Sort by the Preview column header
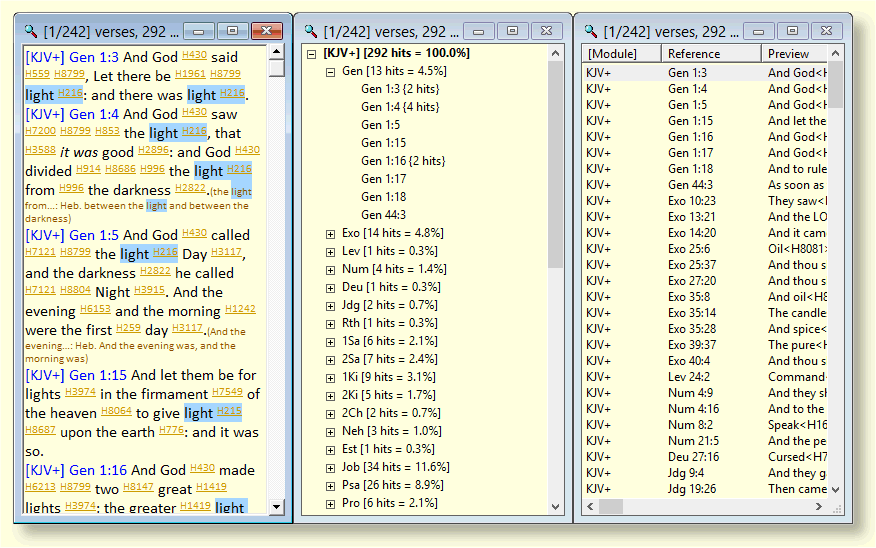Screen dimensions: 876x548 [x=794, y=54]
